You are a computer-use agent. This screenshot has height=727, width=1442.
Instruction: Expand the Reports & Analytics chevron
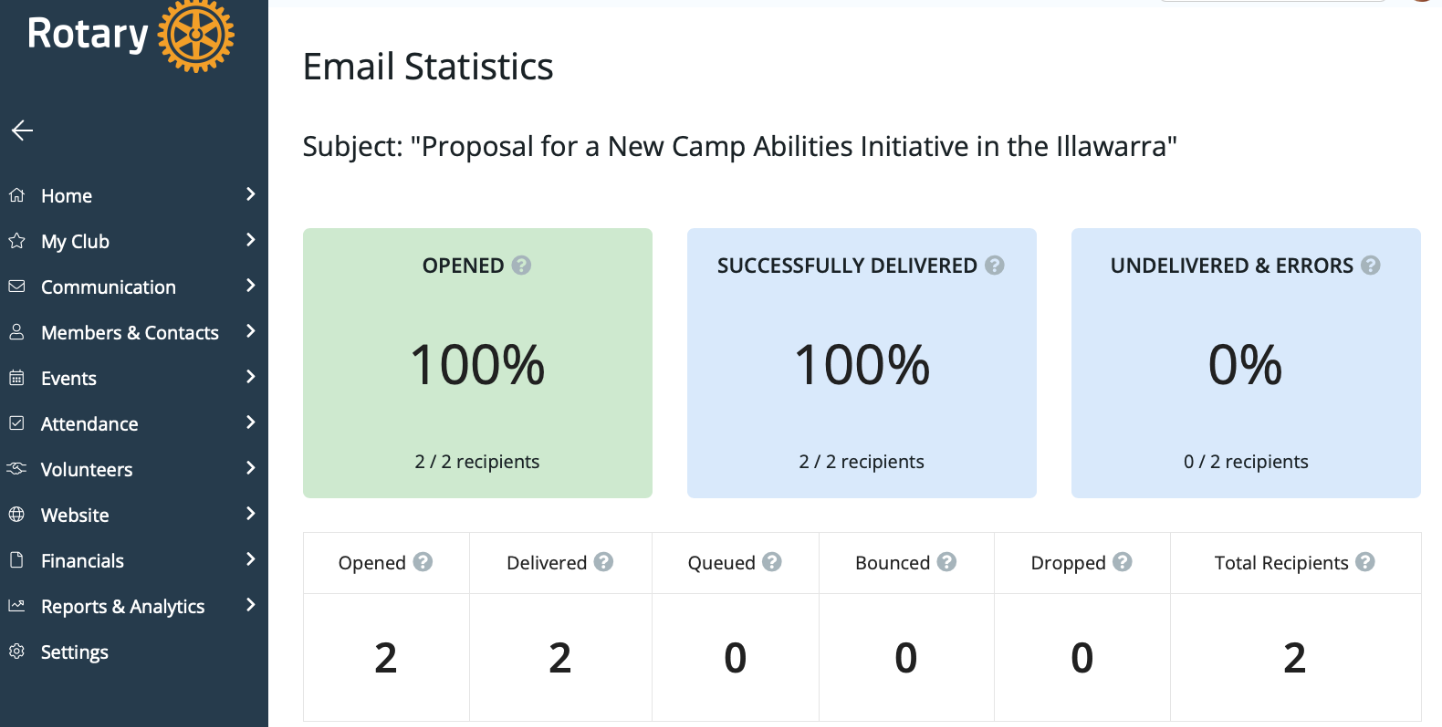click(x=251, y=605)
